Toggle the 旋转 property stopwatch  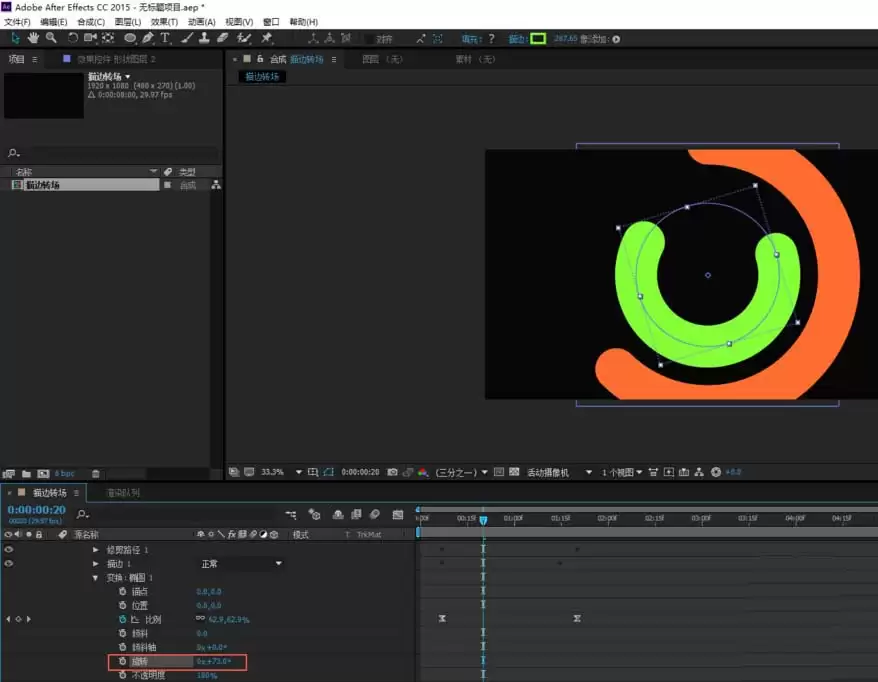pyautogui.click(x=123, y=661)
